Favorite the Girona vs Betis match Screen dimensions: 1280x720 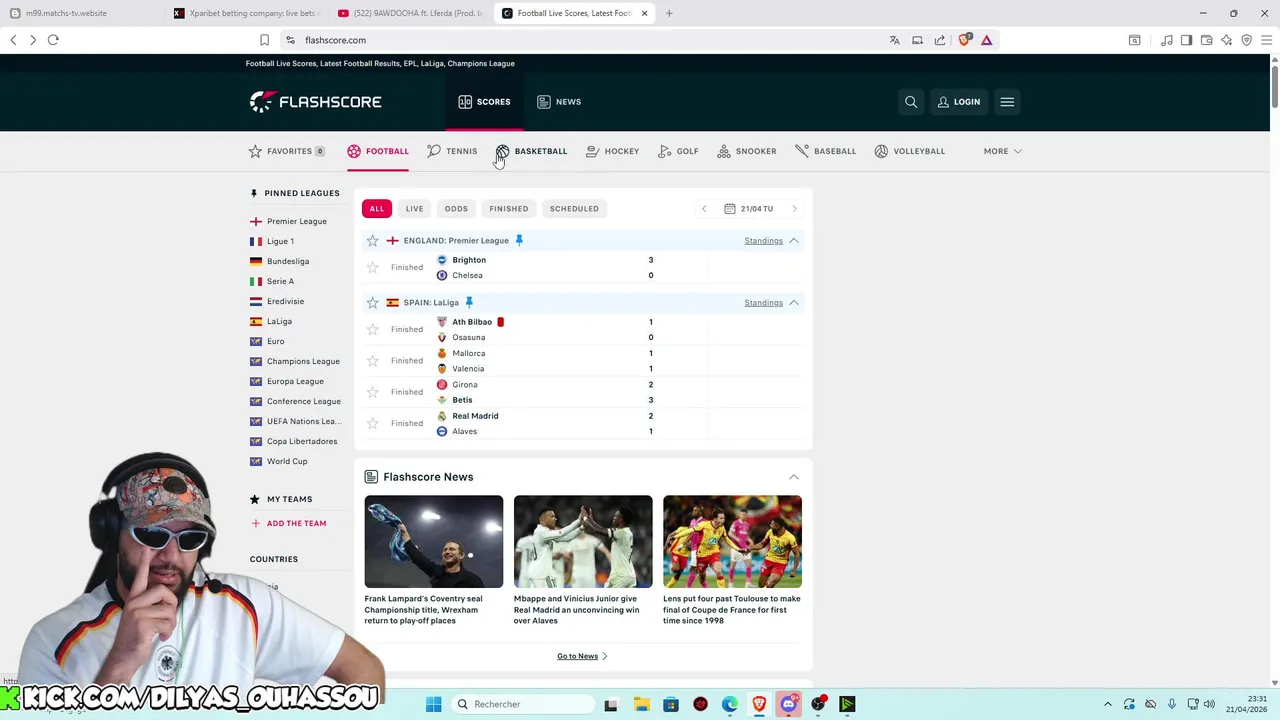pyautogui.click(x=373, y=392)
